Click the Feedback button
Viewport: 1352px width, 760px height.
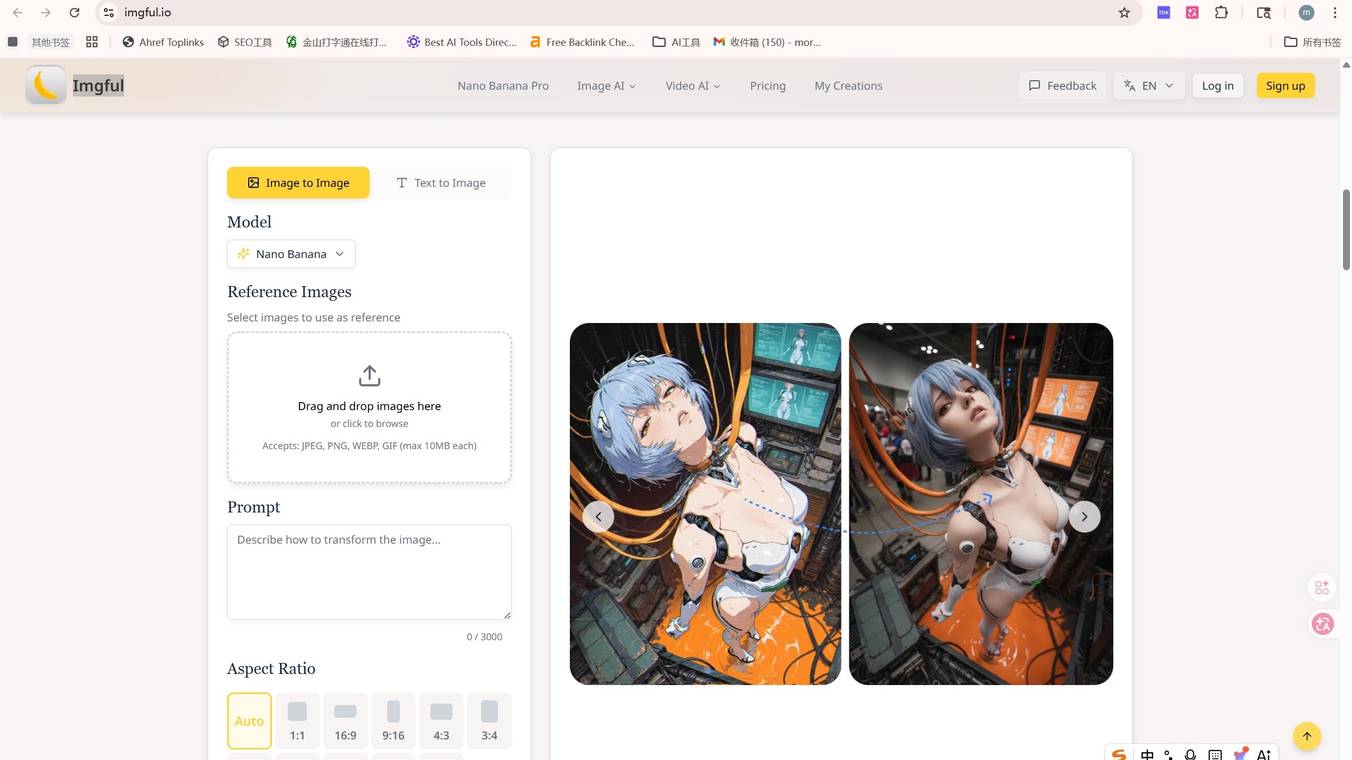pyautogui.click(x=1062, y=86)
